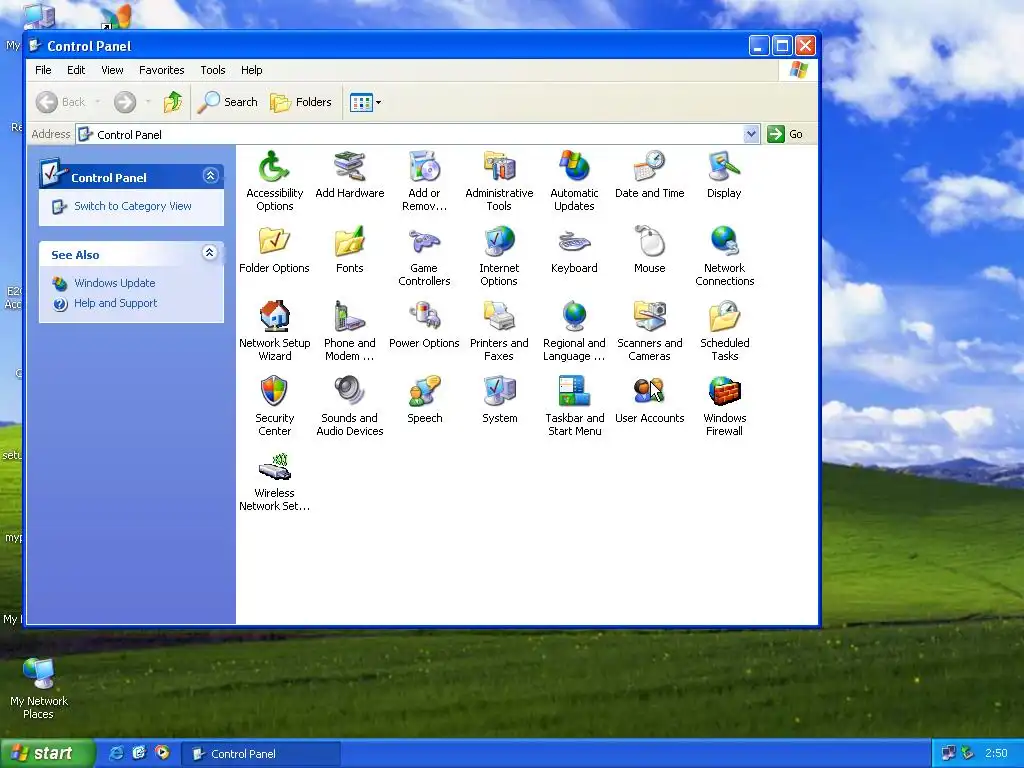The width and height of the screenshot is (1024, 768).
Task: Launch Windows Media Player from Quick Launch
Action: click(162, 753)
